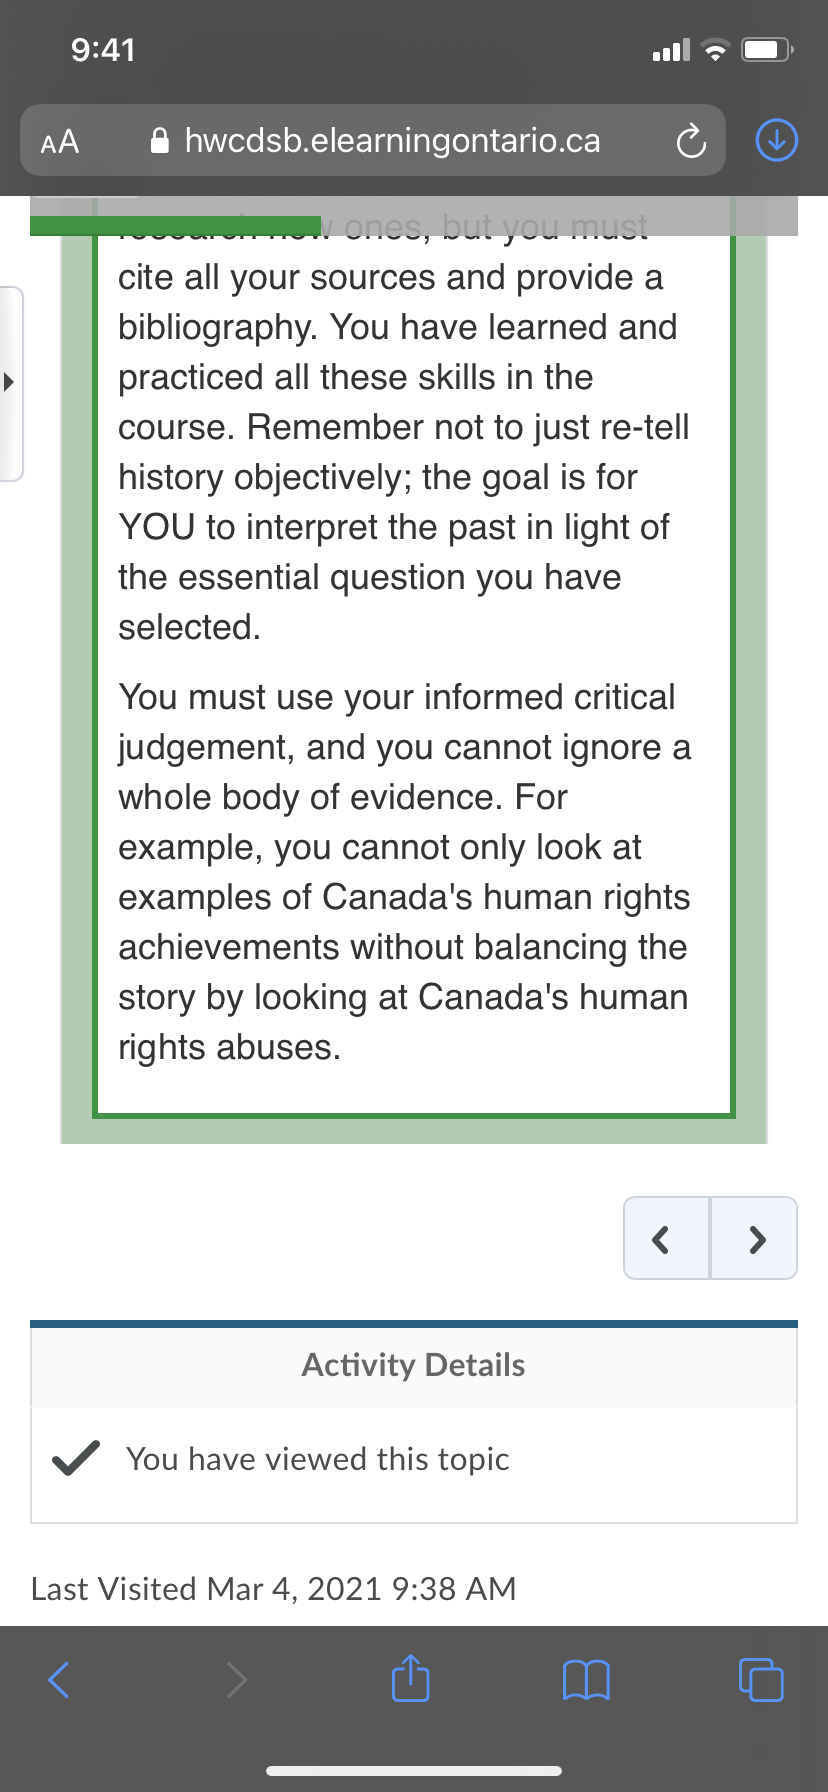Click the viewed topic checkmark
Viewport: 828px width, 1792px height.
click(76, 1458)
